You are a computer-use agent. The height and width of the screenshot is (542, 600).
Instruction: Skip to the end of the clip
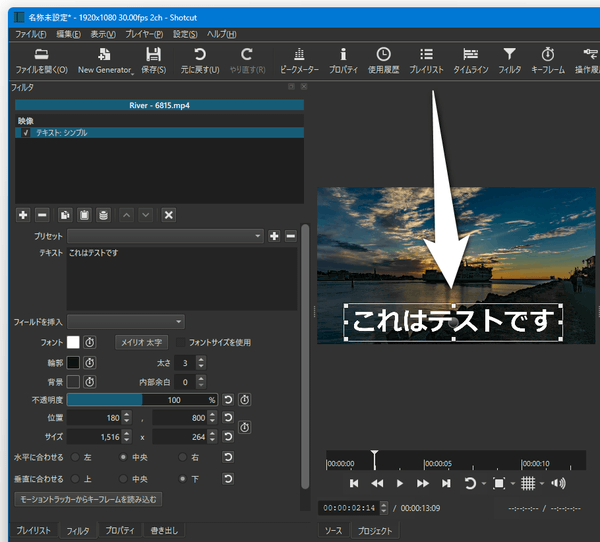tap(446, 483)
